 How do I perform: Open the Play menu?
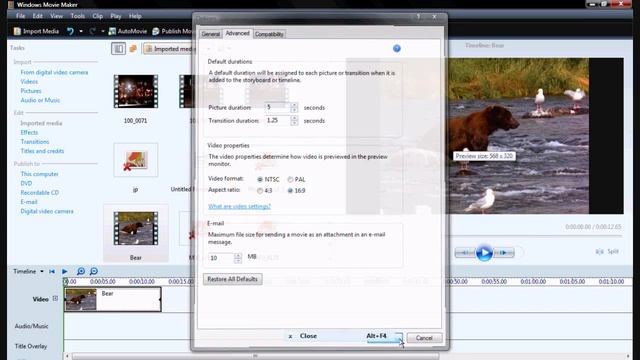click(116, 16)
